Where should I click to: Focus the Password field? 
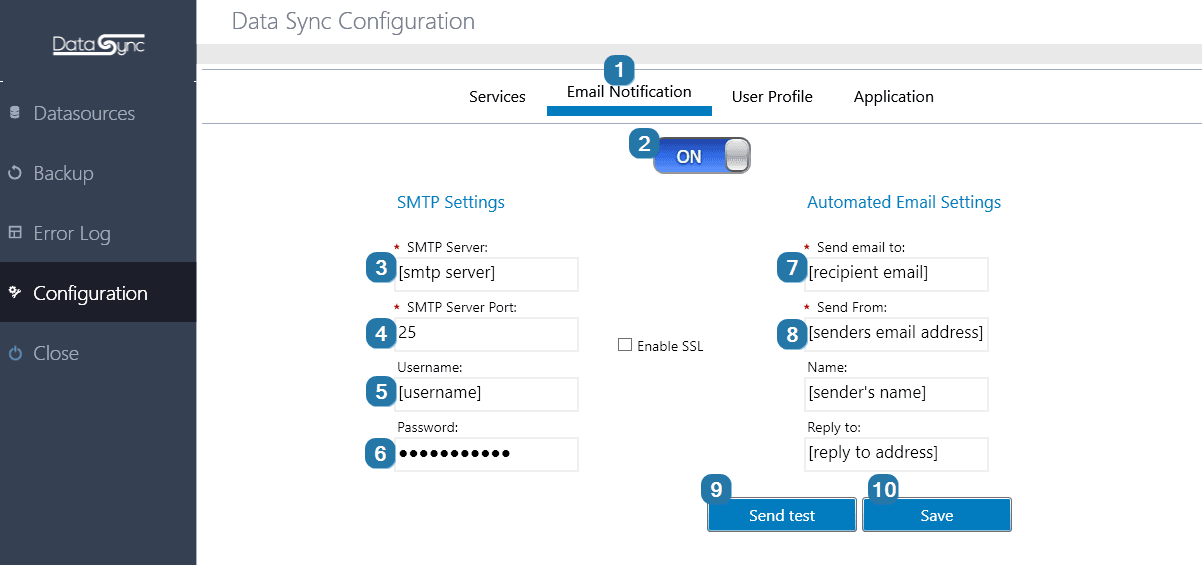(x=486, y=454)
